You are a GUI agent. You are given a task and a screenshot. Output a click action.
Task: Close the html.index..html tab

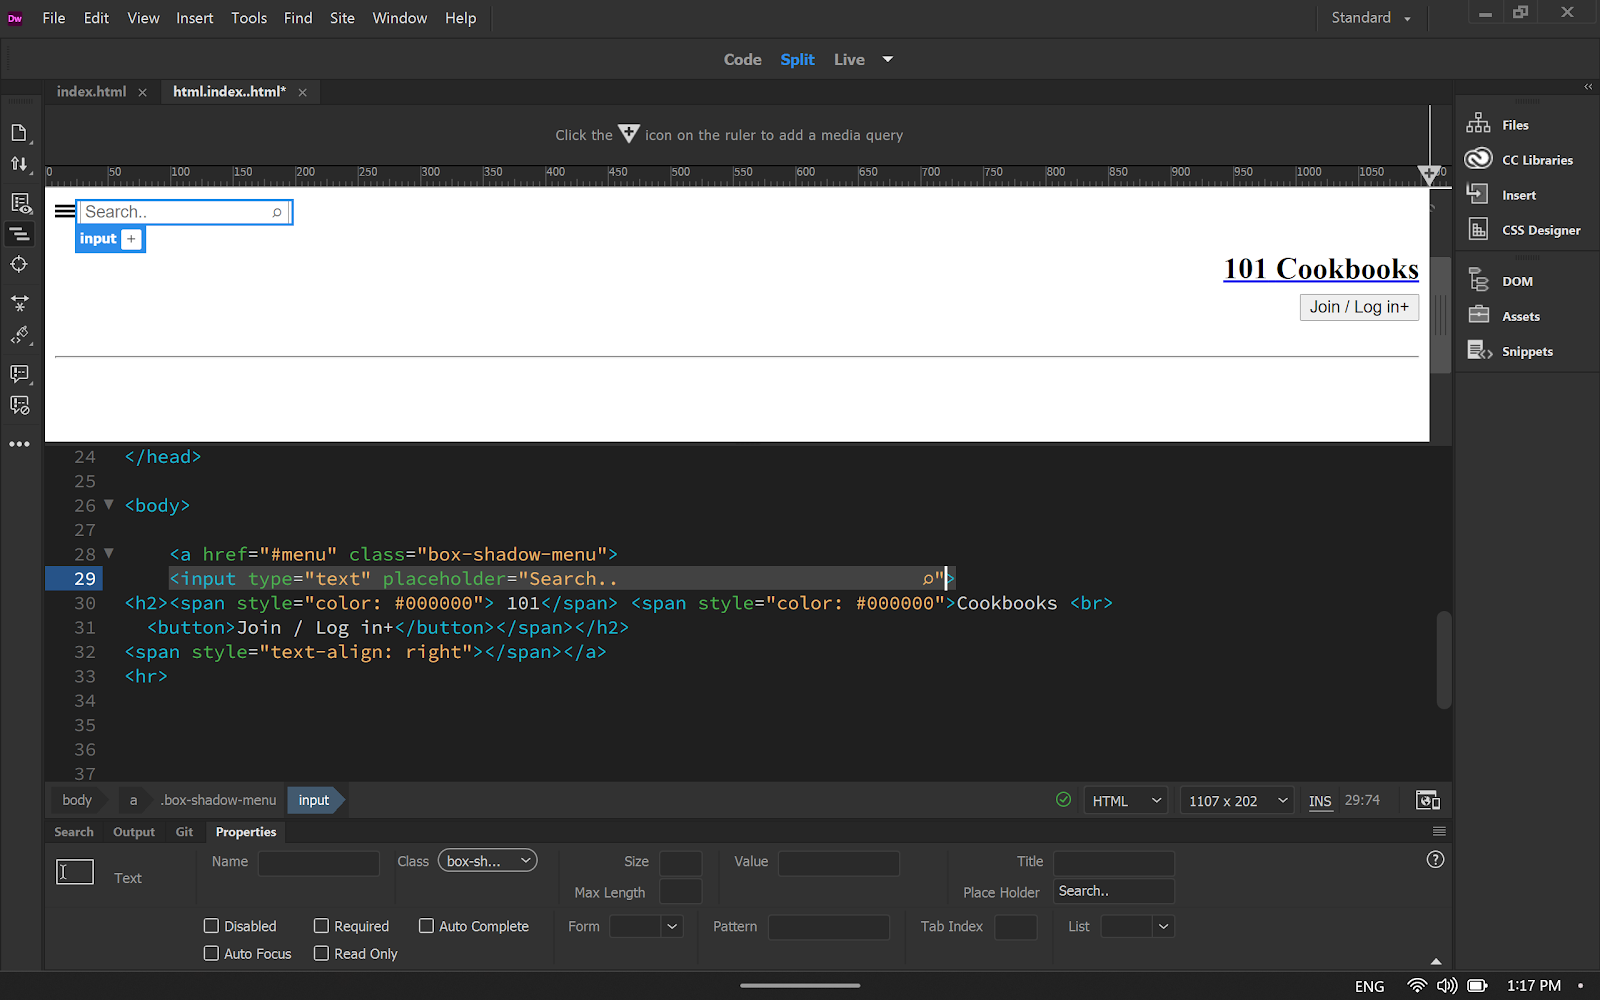click(x=302, y=92)
